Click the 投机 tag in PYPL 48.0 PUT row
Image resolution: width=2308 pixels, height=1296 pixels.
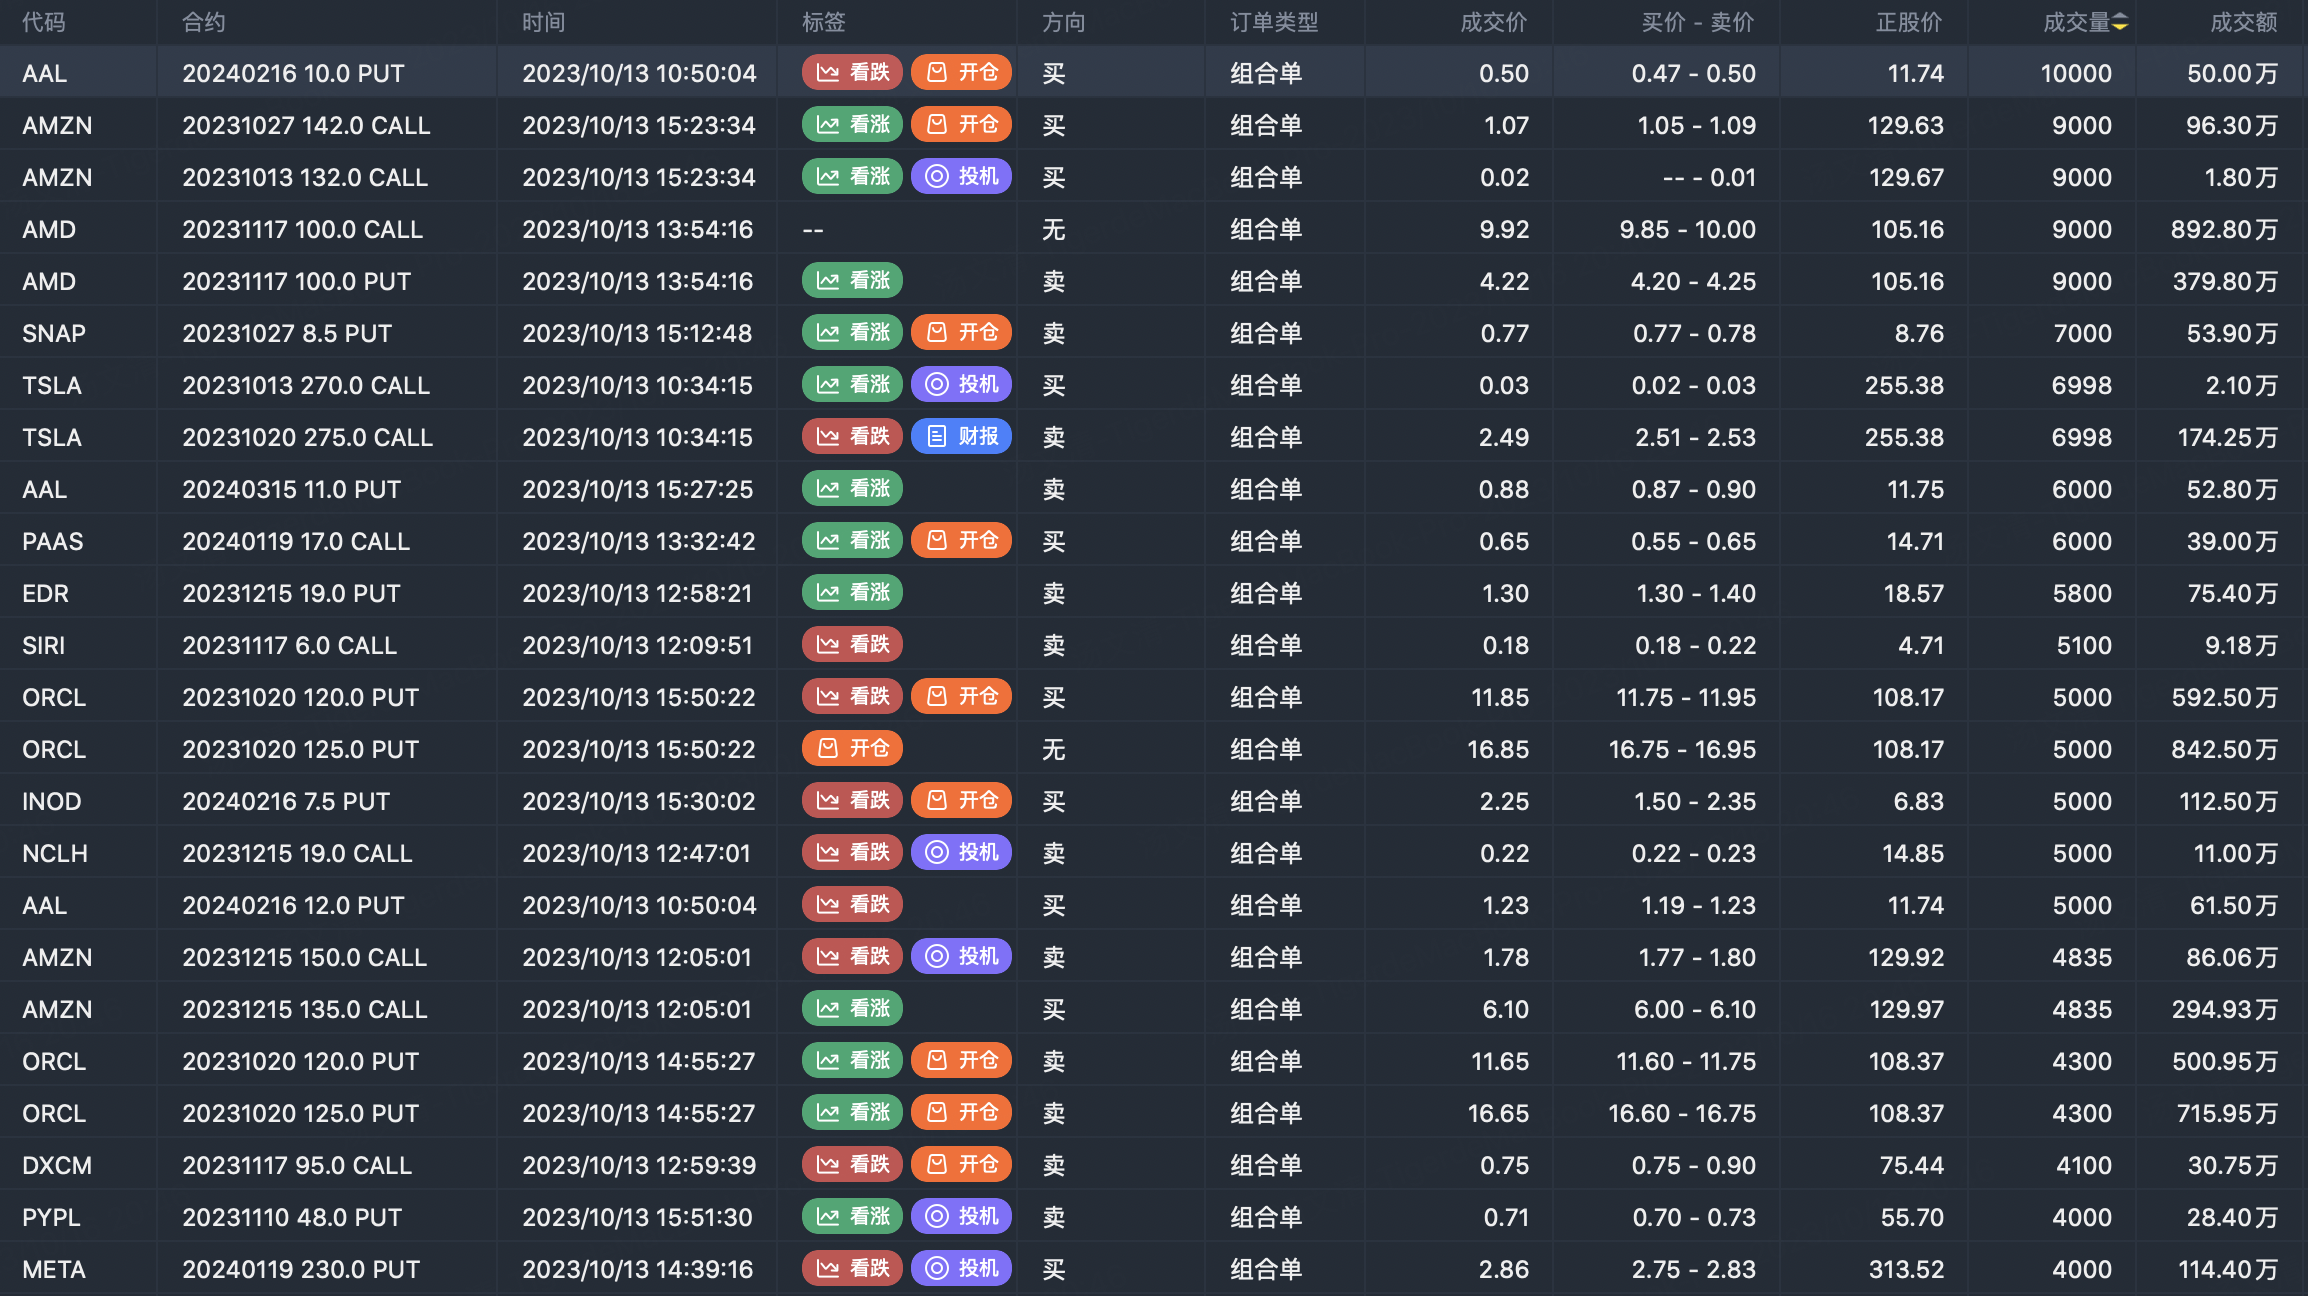[x=962, y=1216]
